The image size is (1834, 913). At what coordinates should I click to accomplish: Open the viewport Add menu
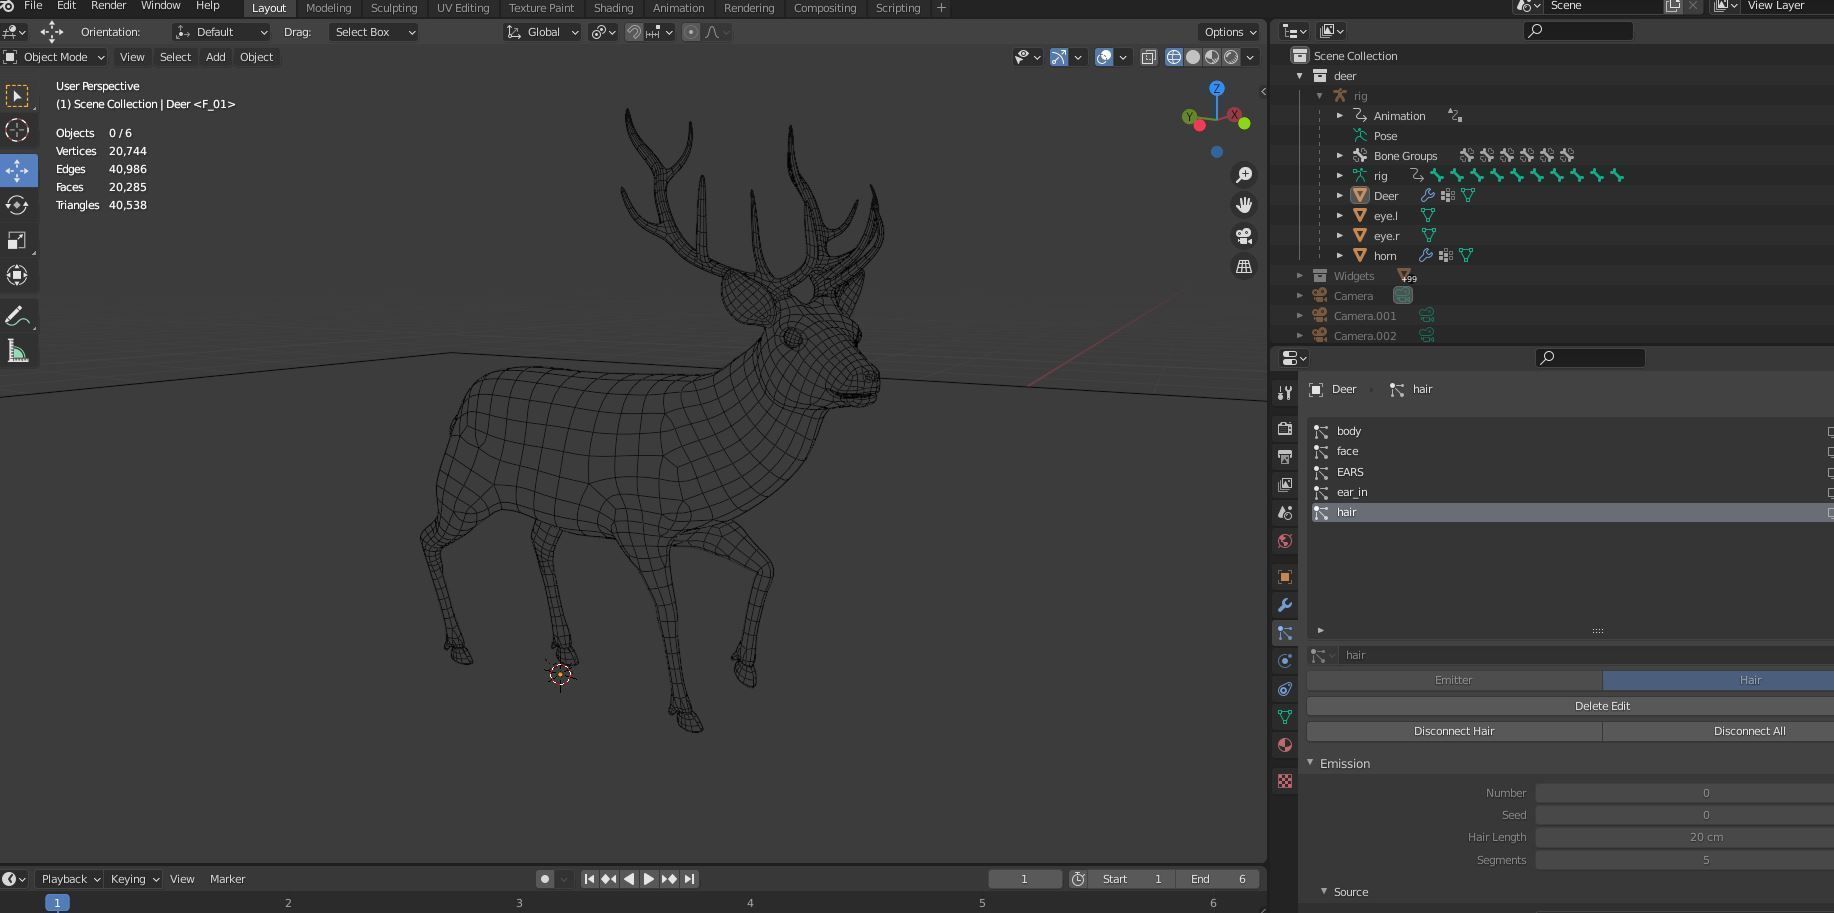coord(215,57)
